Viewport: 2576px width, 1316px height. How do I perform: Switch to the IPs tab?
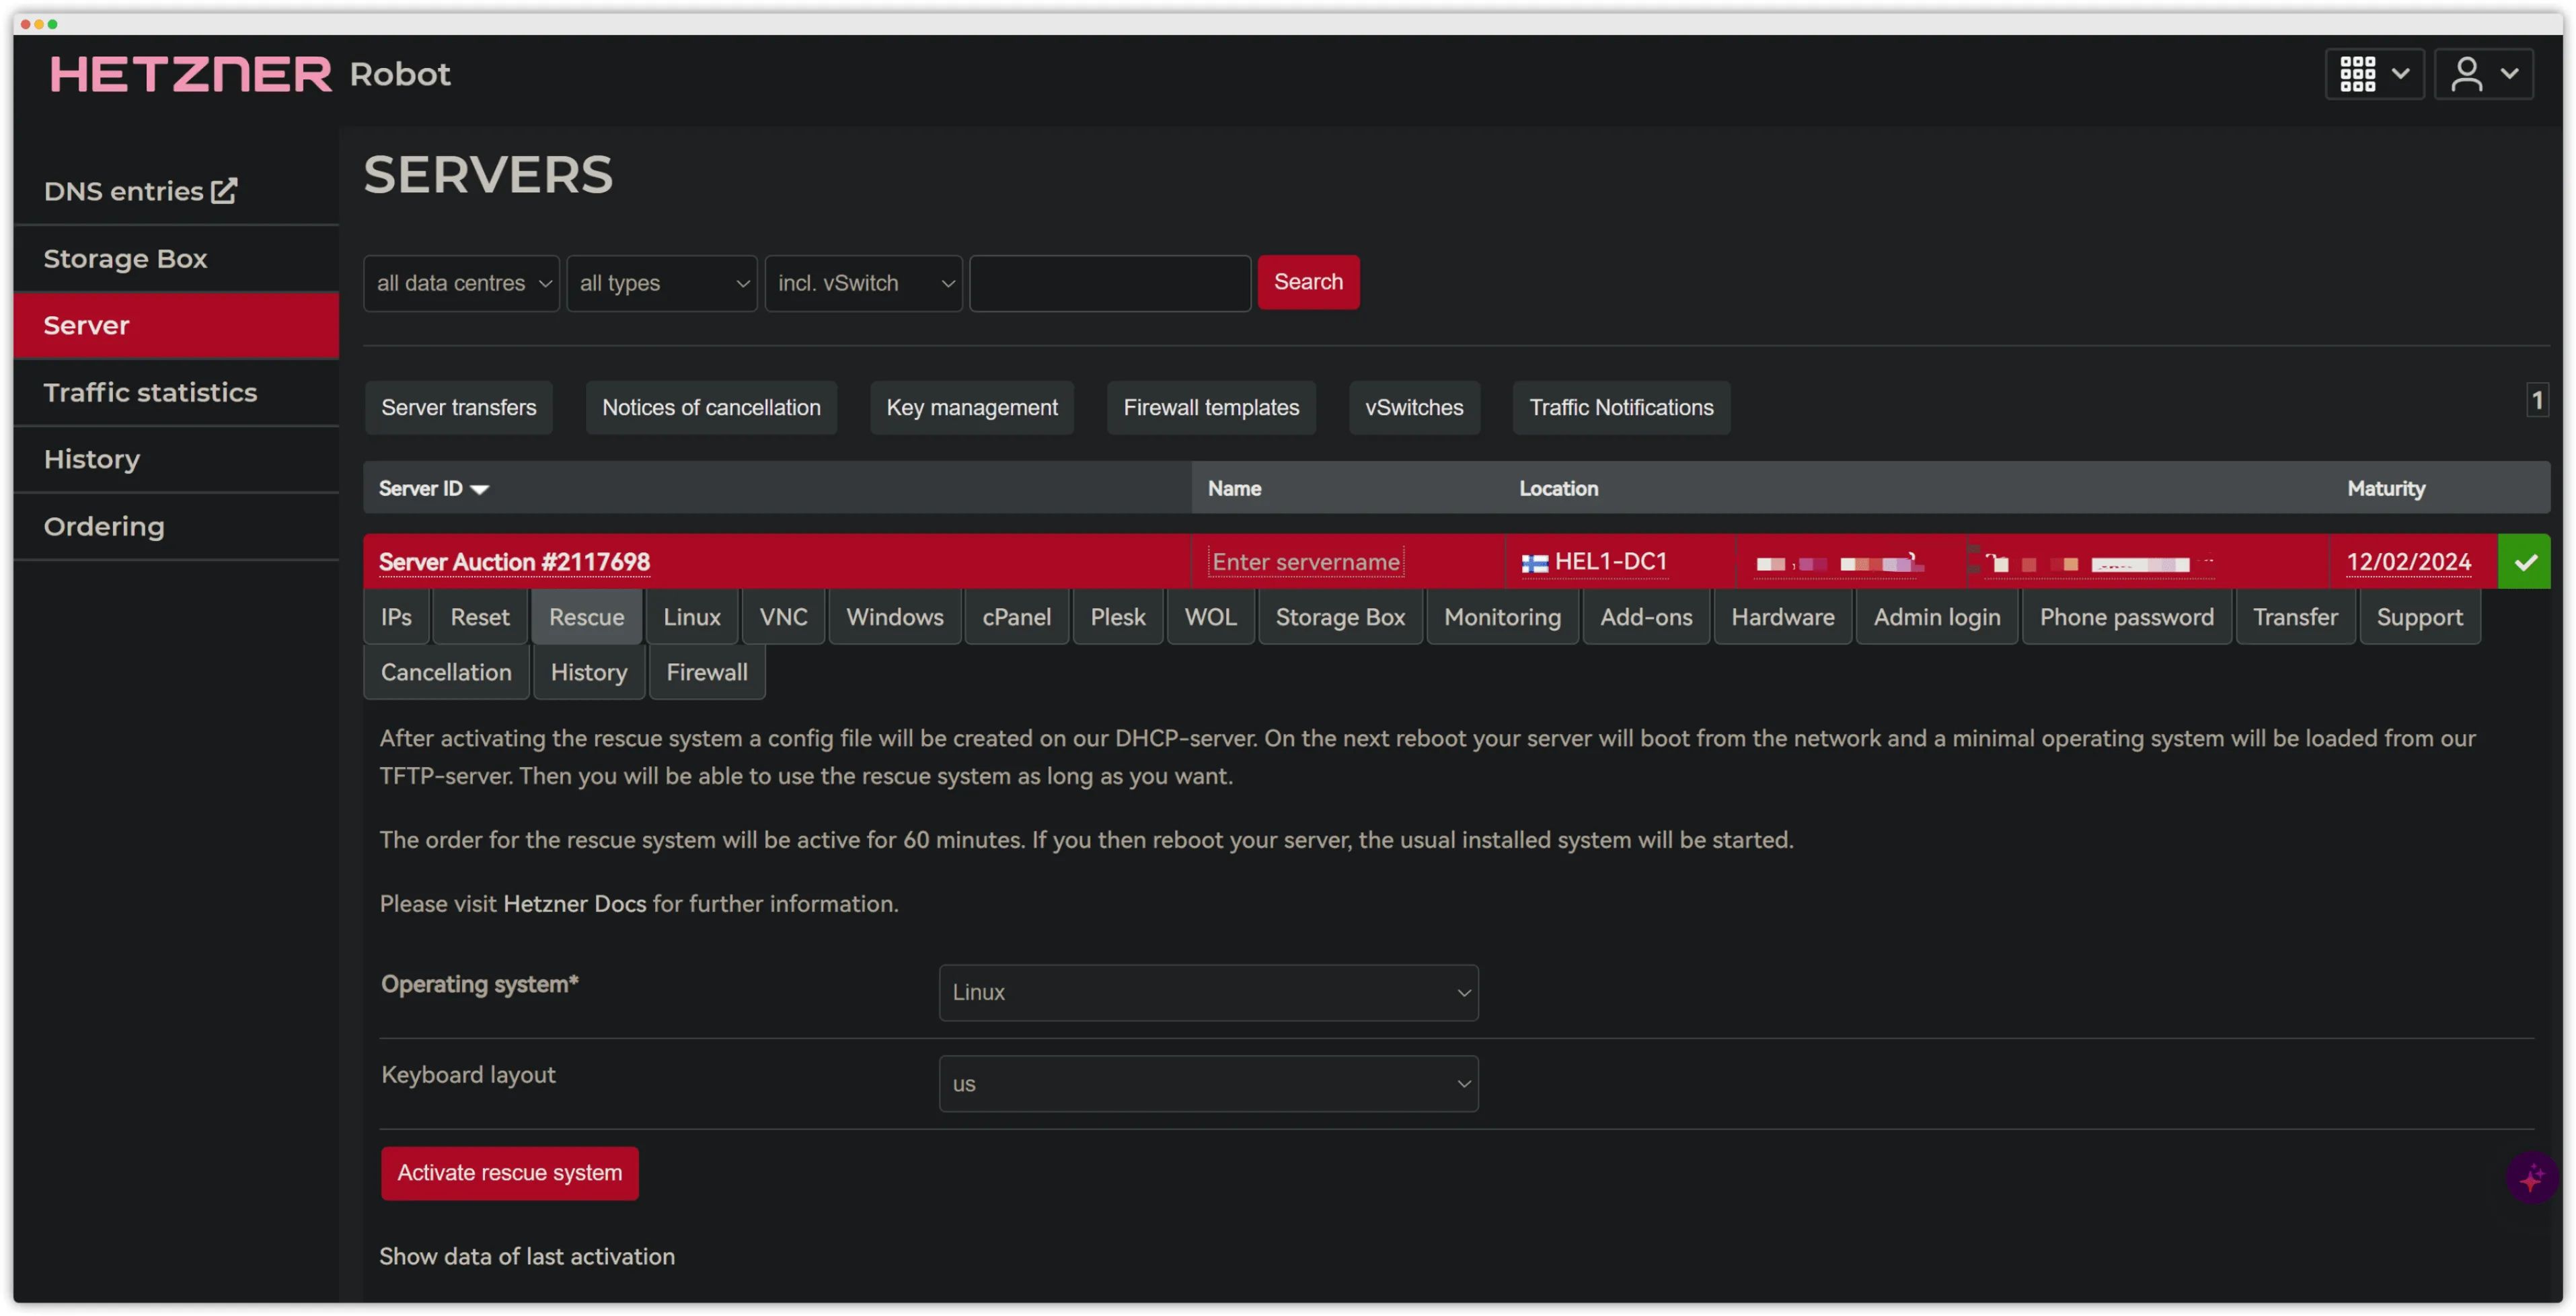[x=396, y=617]
